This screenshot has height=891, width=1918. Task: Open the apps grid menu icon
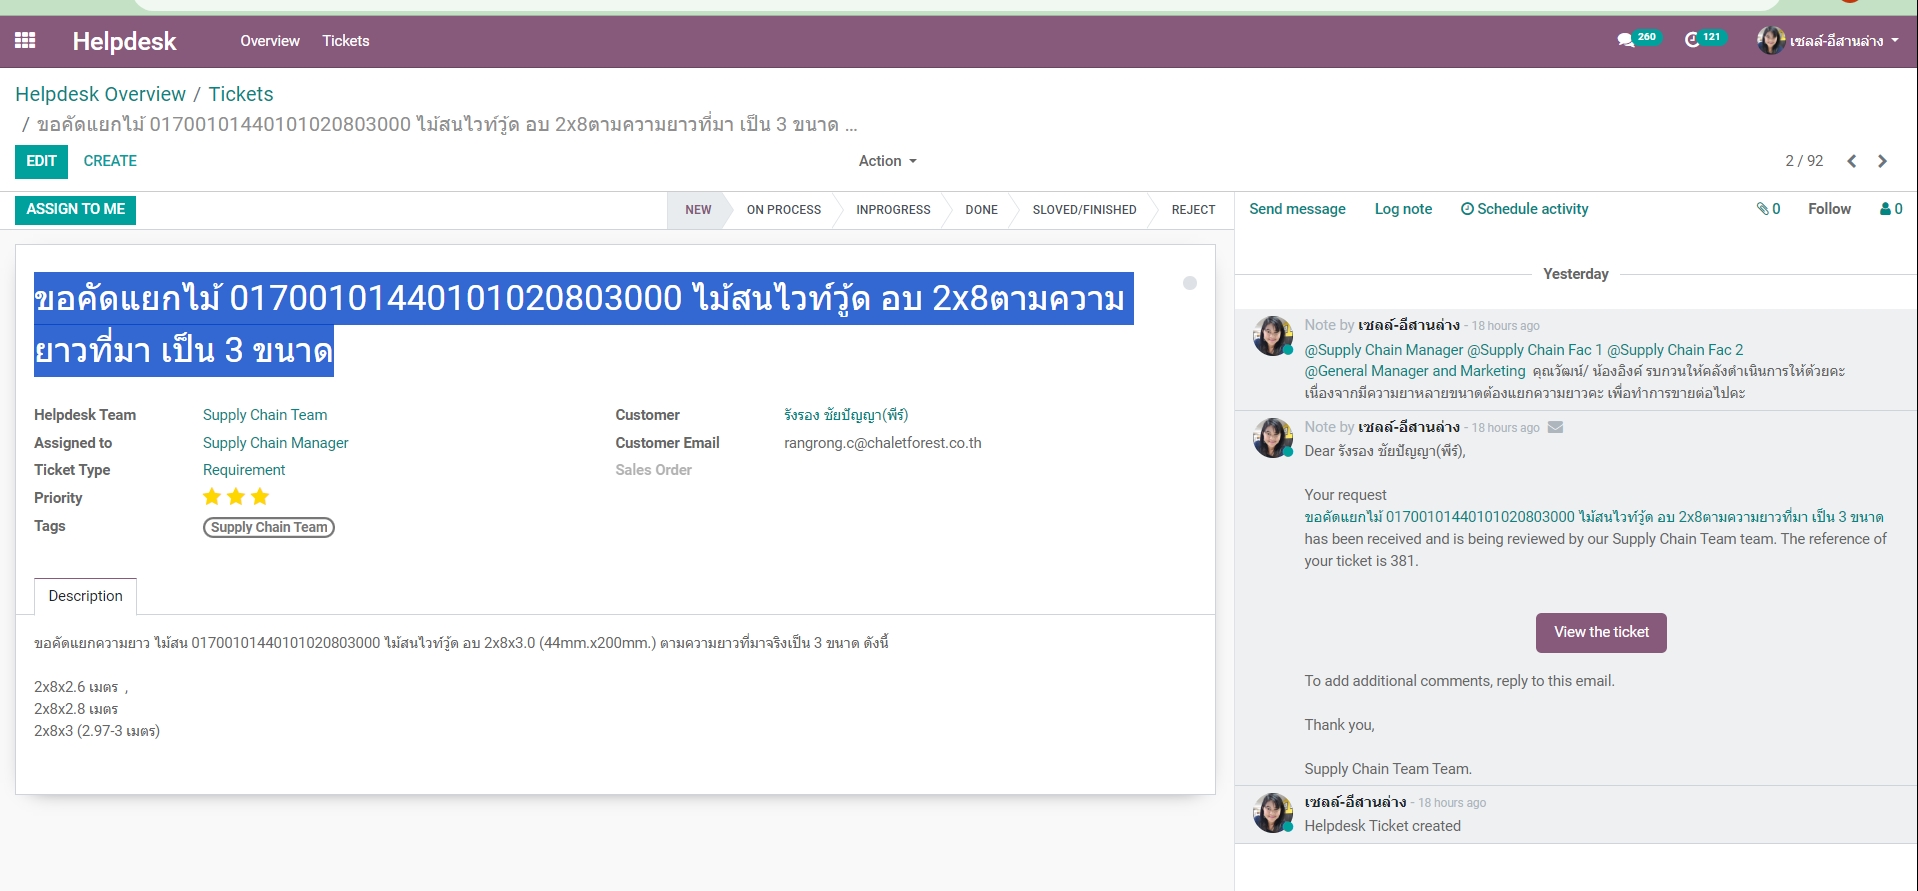click(x=25, y=41)
